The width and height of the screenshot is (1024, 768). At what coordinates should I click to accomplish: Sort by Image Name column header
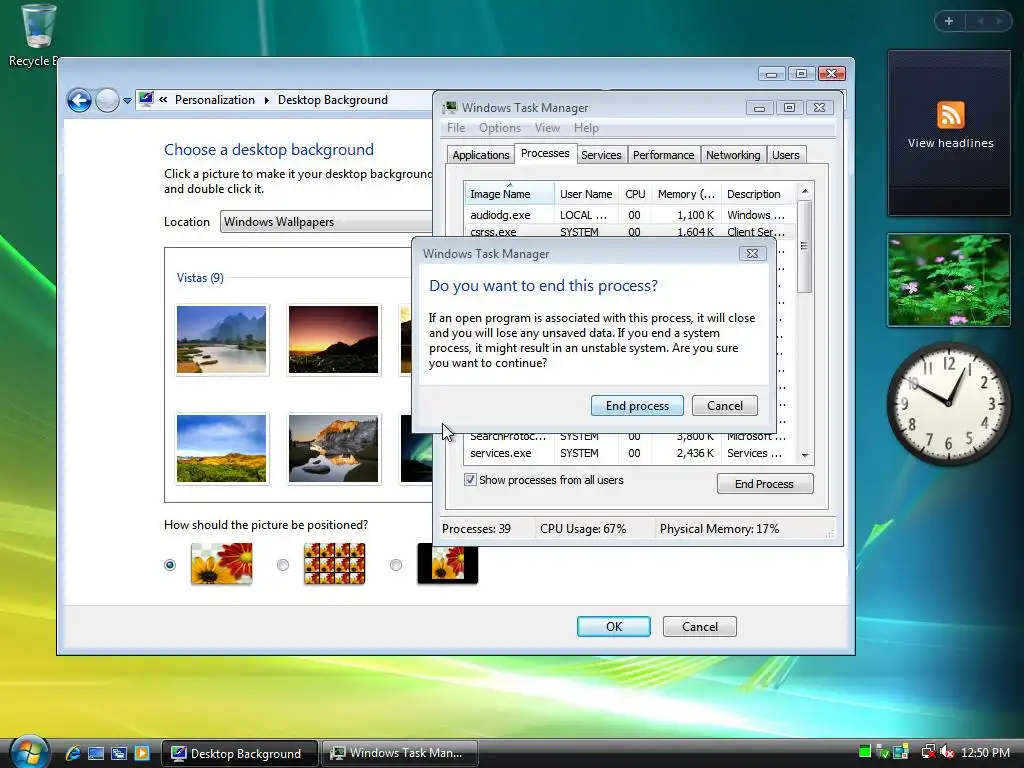(x=509, y=194)
